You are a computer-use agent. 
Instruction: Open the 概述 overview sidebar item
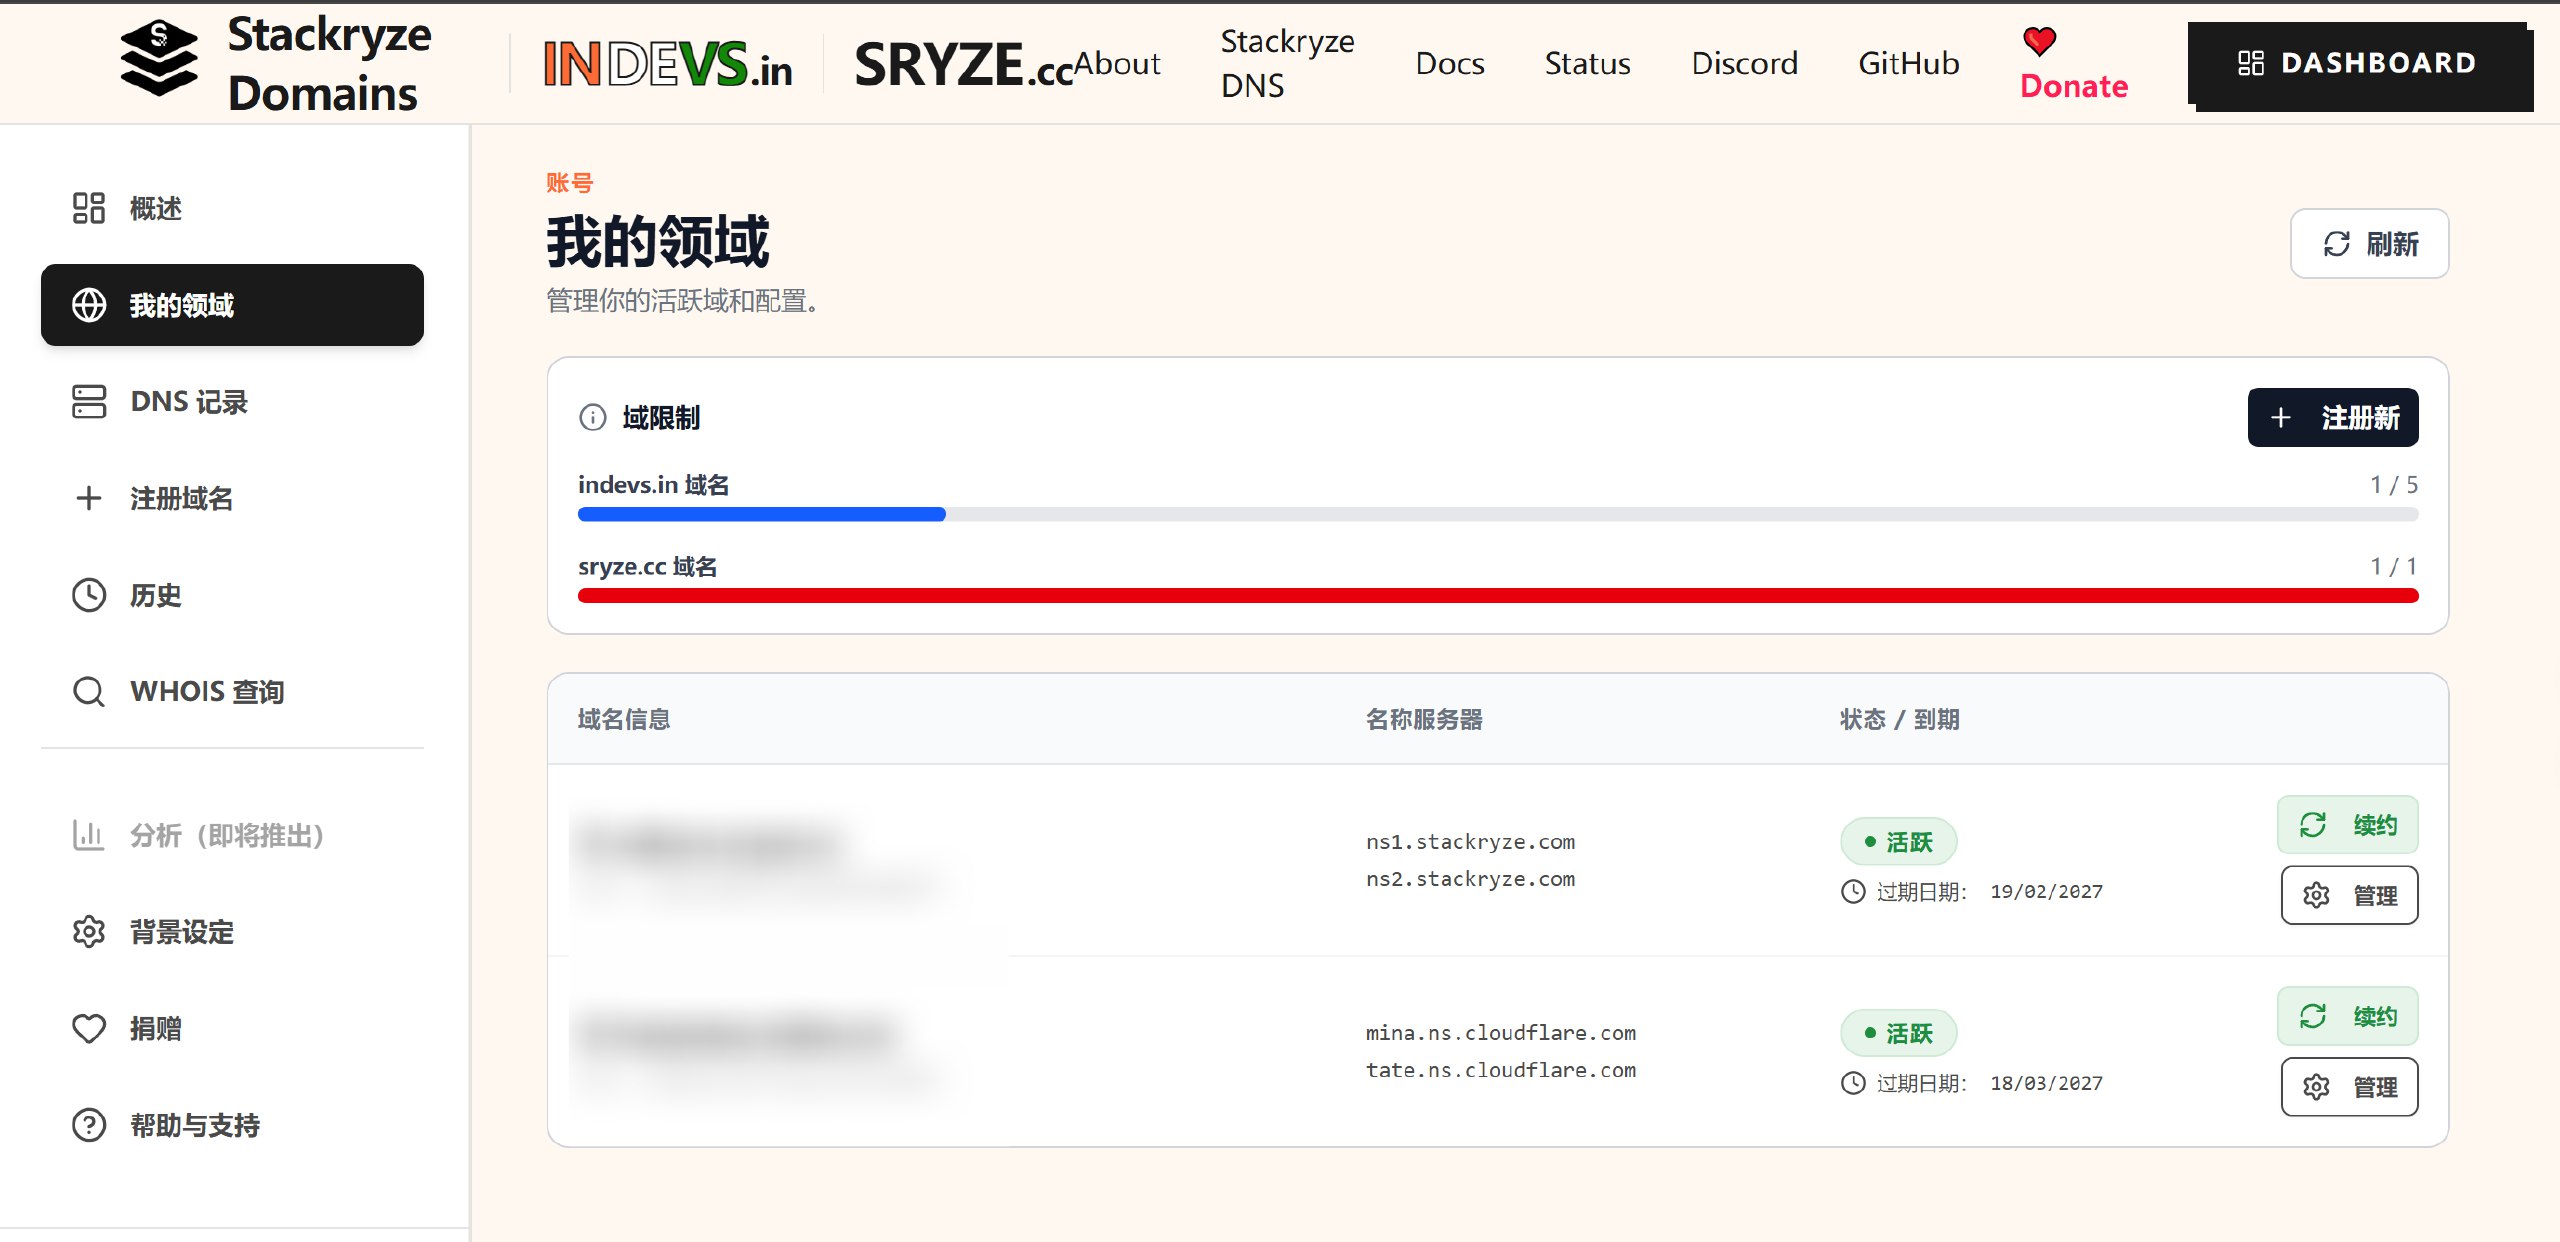tap(155, 208)
